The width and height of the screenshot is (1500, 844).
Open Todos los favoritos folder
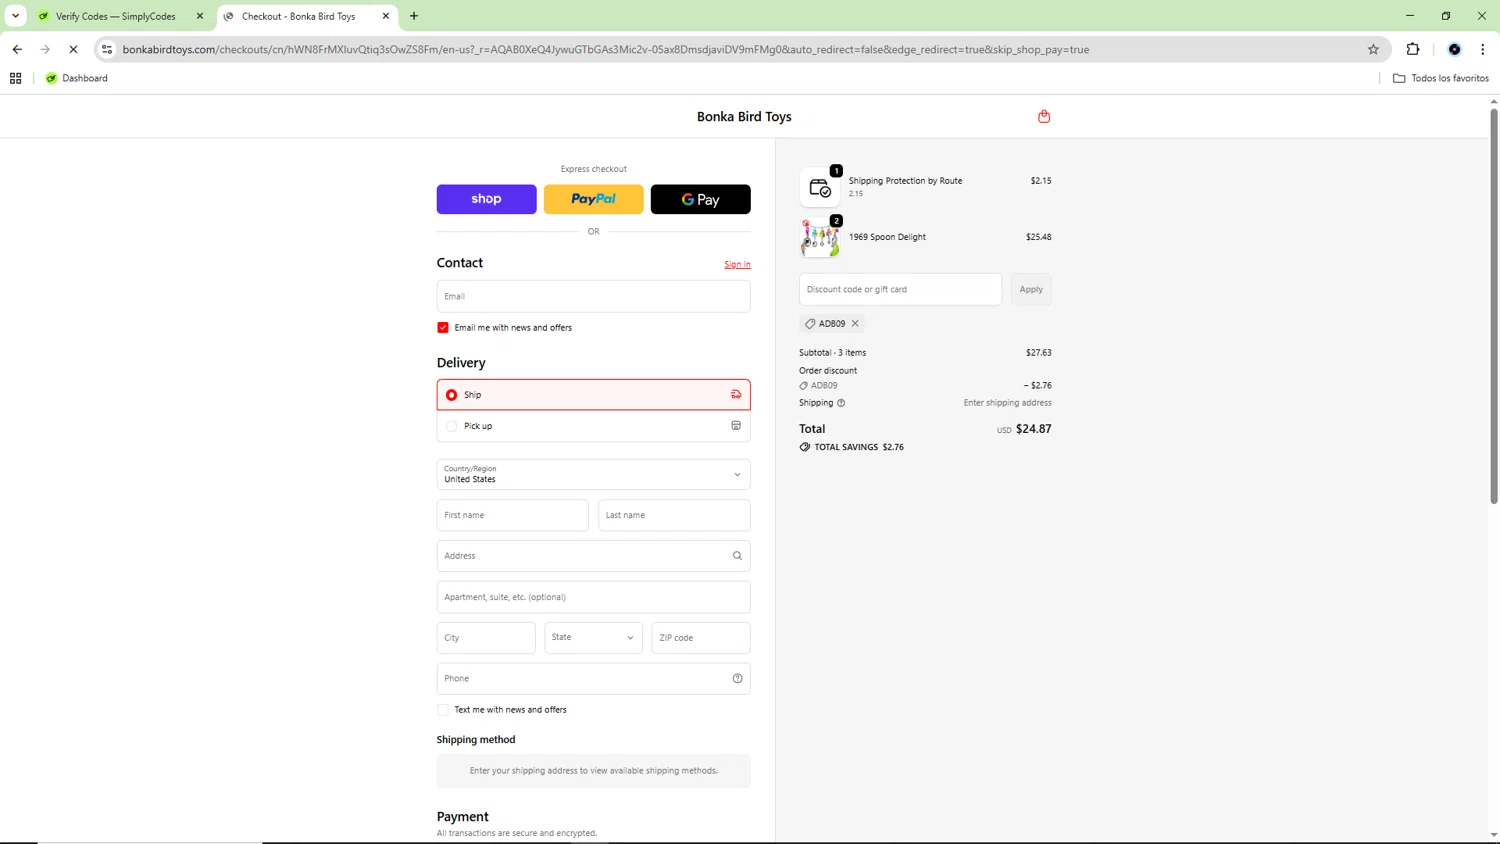tap(1441, 78)
